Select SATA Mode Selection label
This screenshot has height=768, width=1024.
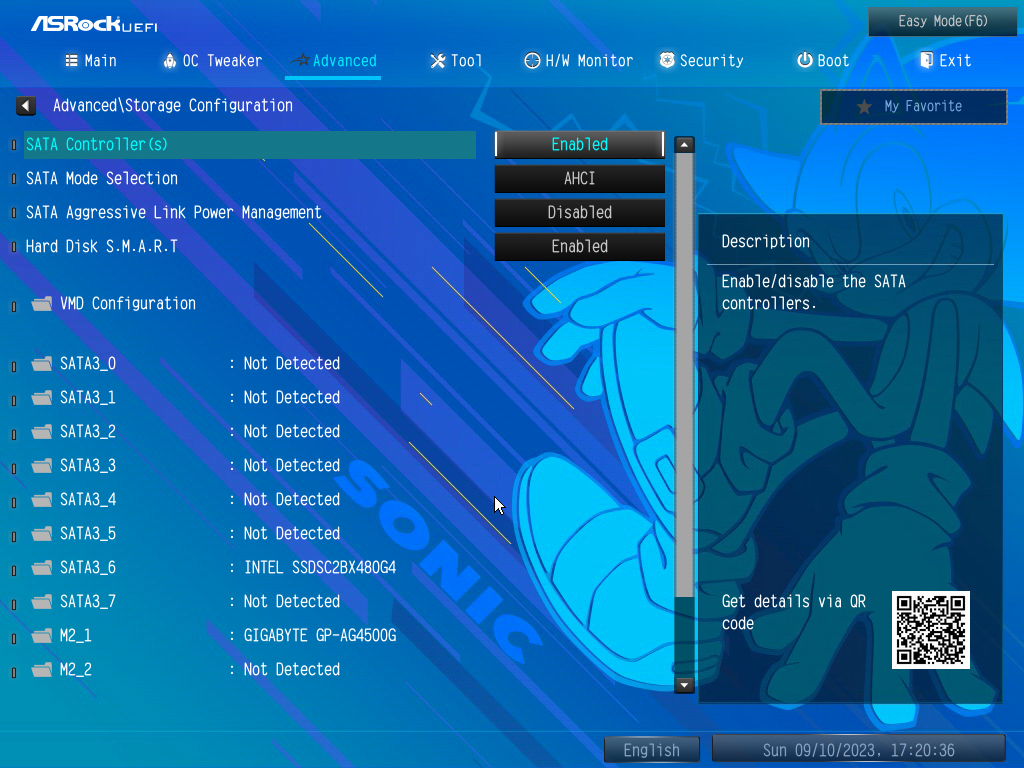point(102,178)
